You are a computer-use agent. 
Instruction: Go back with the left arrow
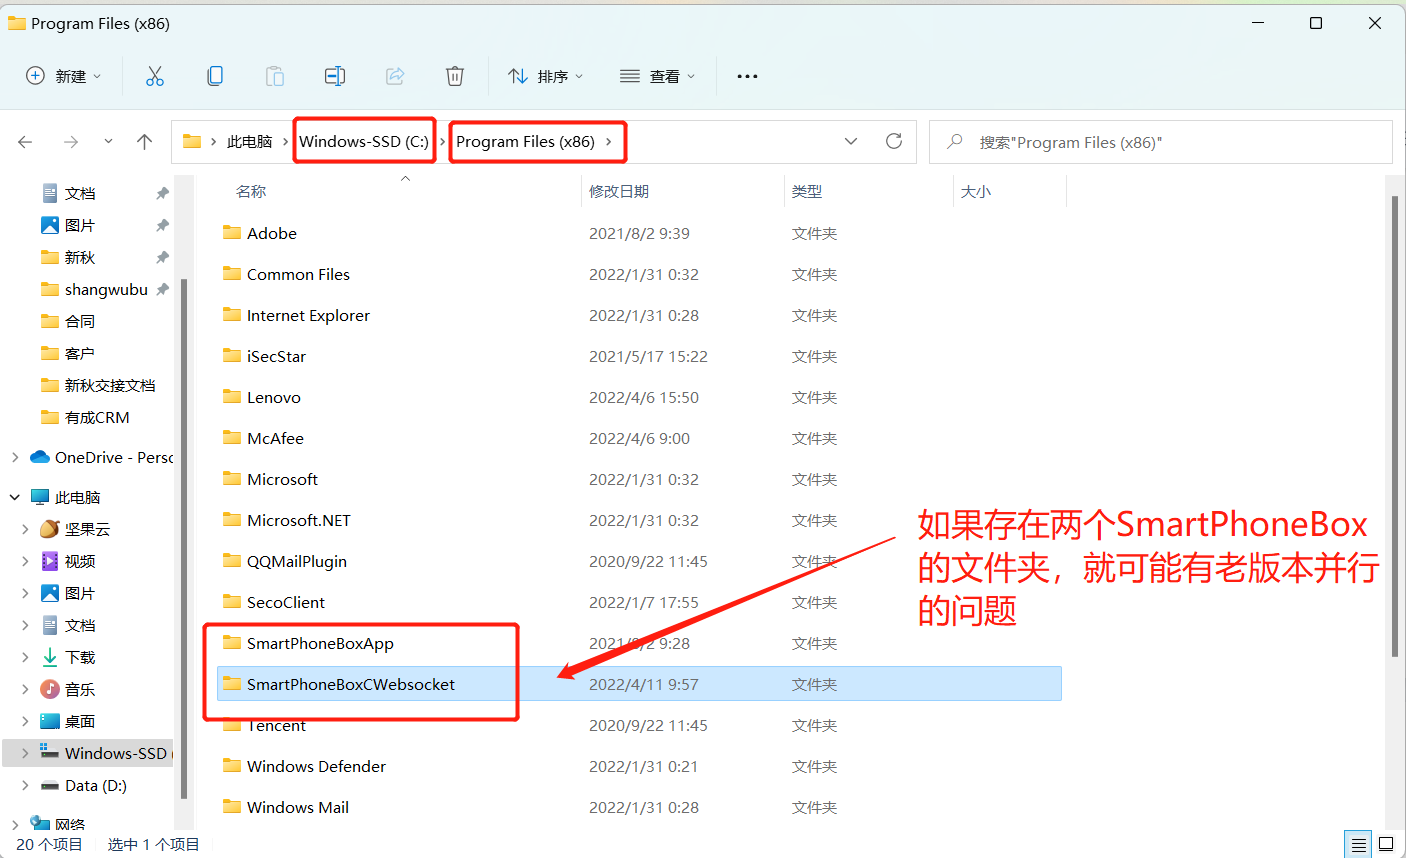click(x=26, y=142)
